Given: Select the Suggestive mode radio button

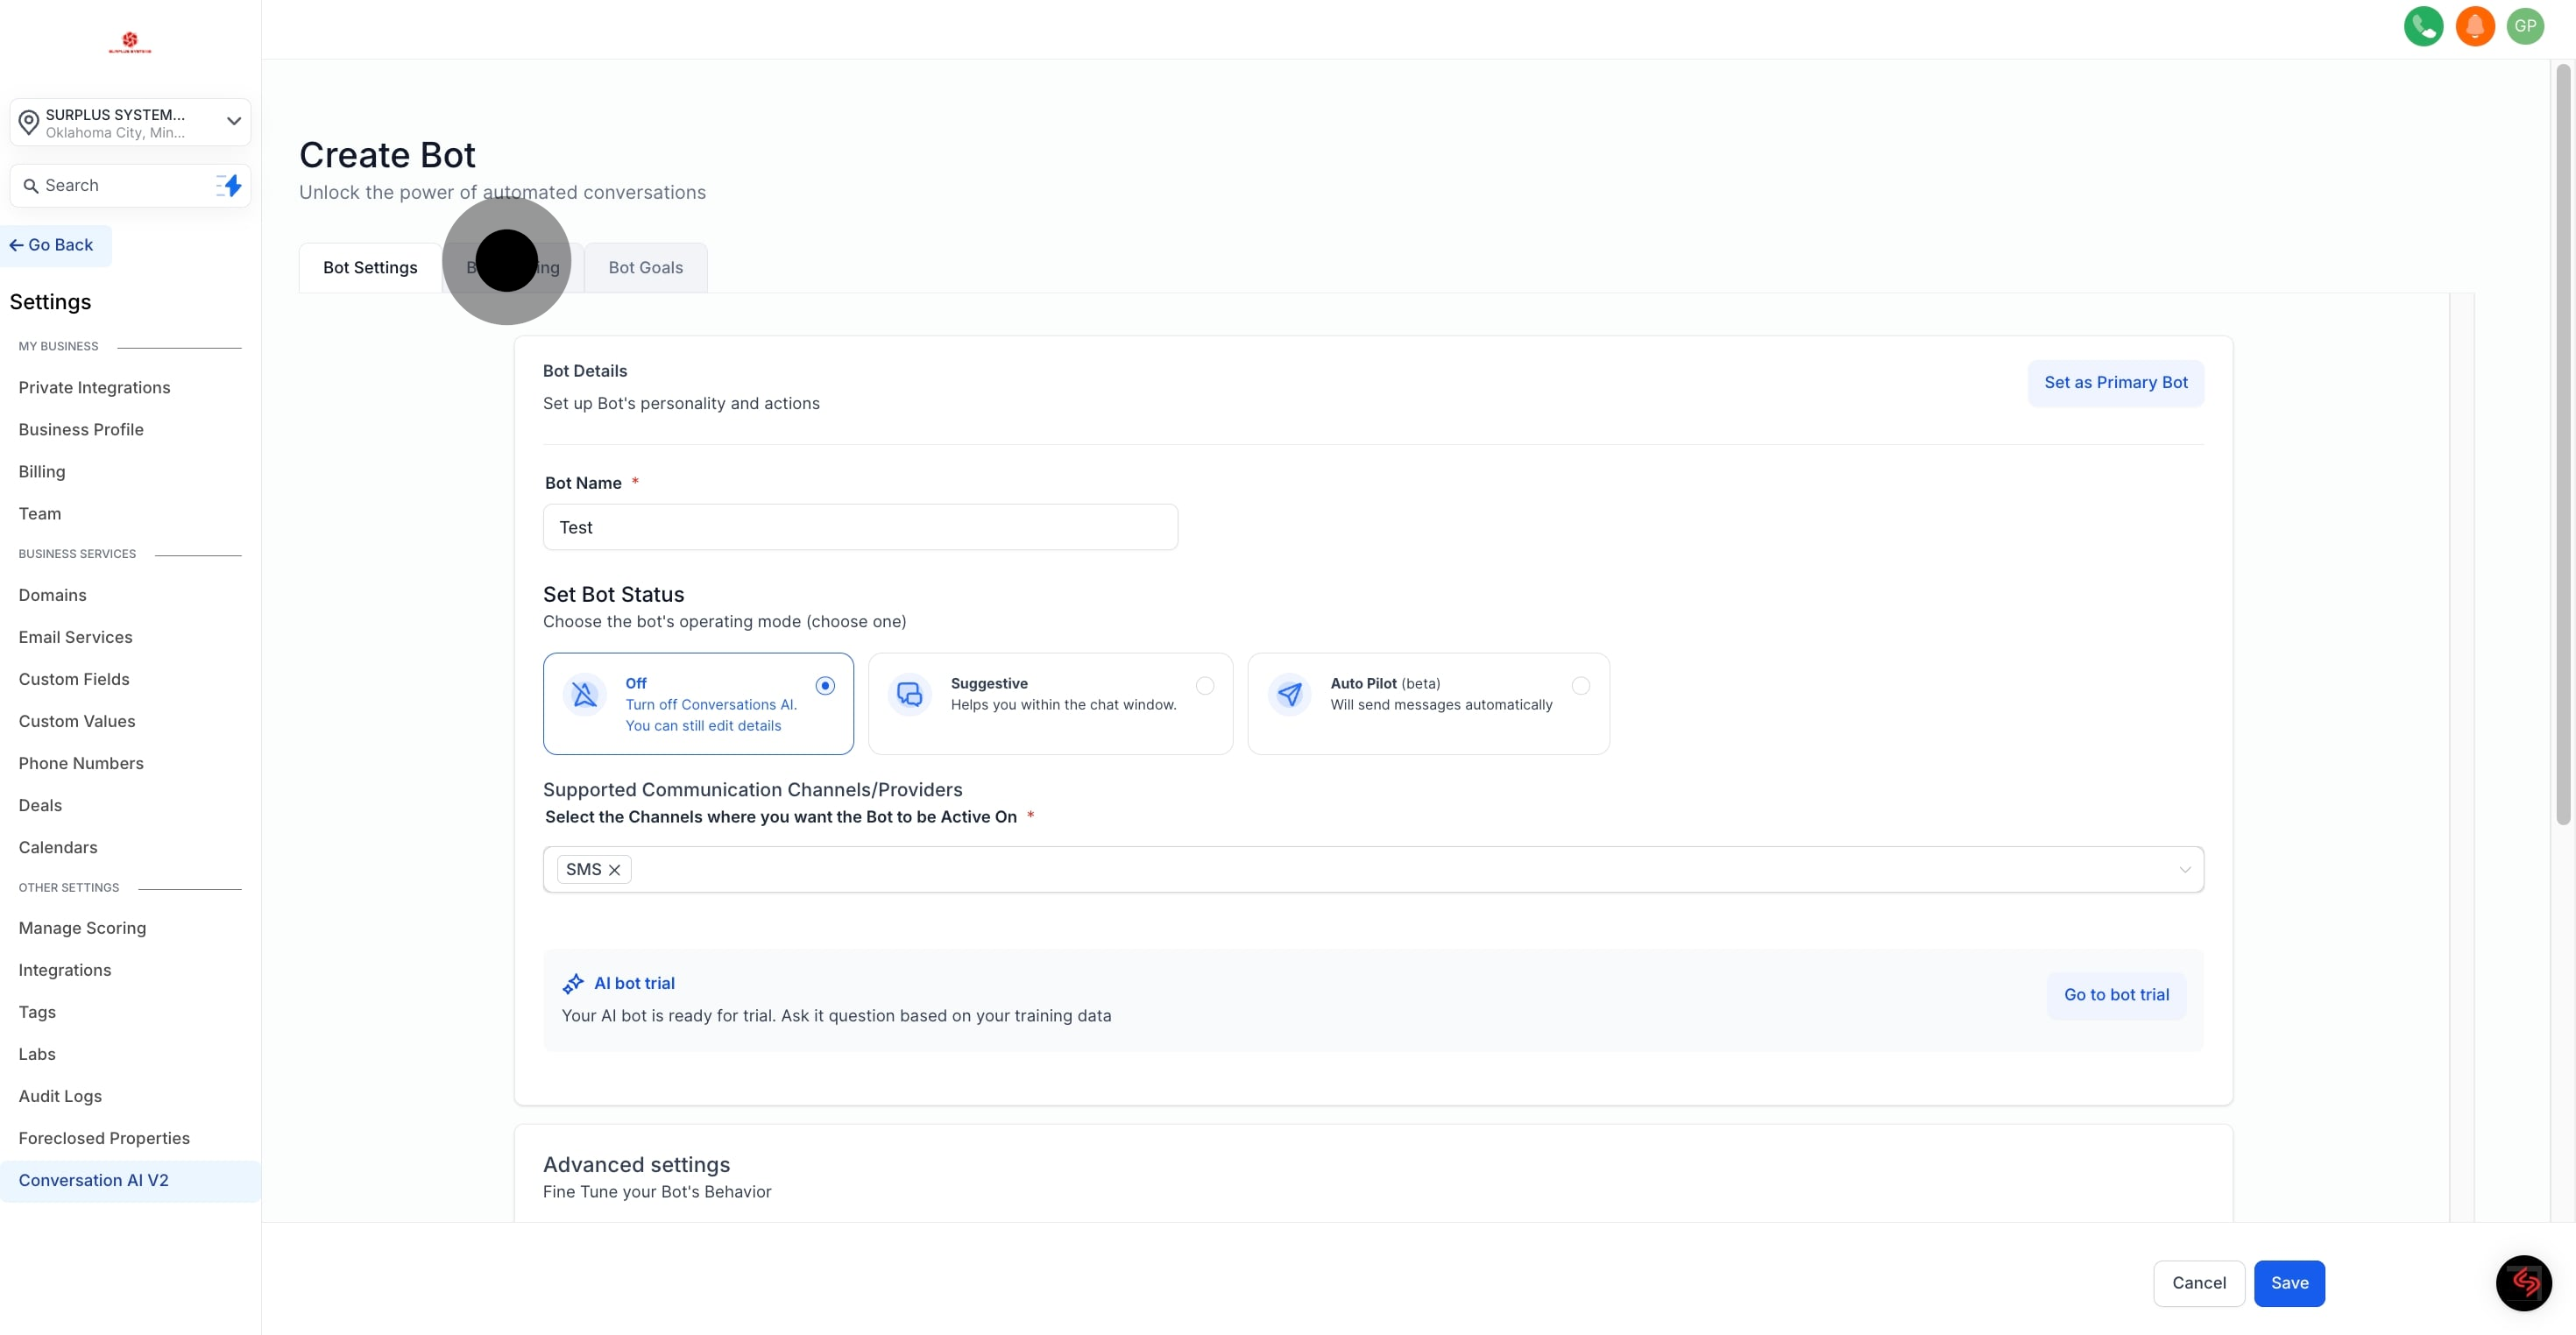Looking at the screenshot, I should 1205,686.
